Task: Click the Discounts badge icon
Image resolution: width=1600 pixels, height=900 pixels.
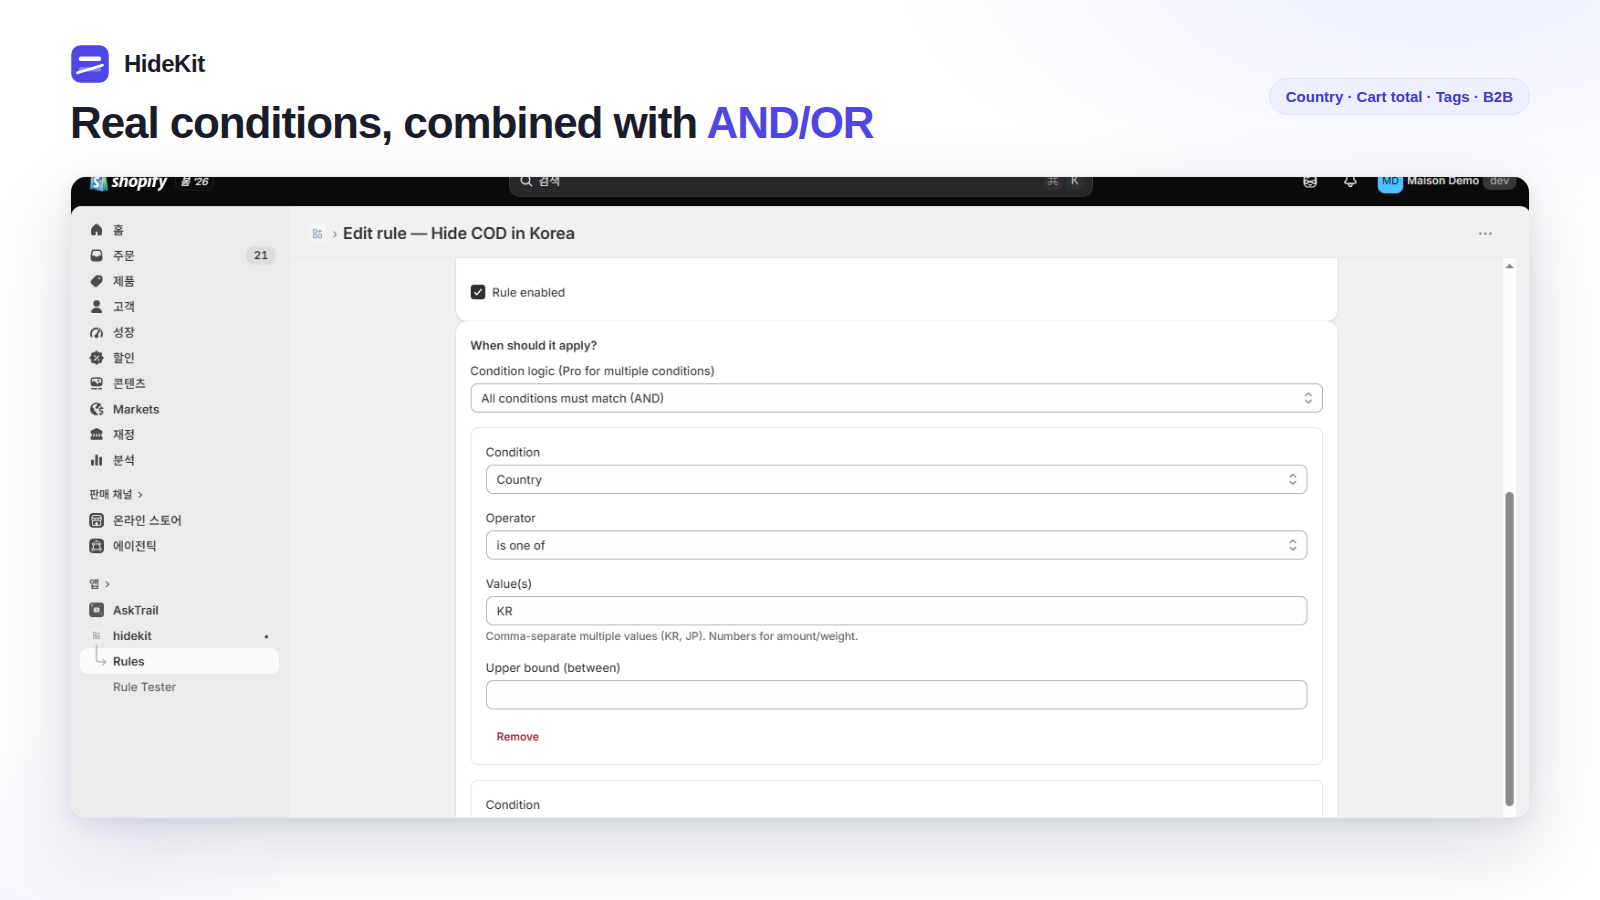Action: click(x=97, y=358)
